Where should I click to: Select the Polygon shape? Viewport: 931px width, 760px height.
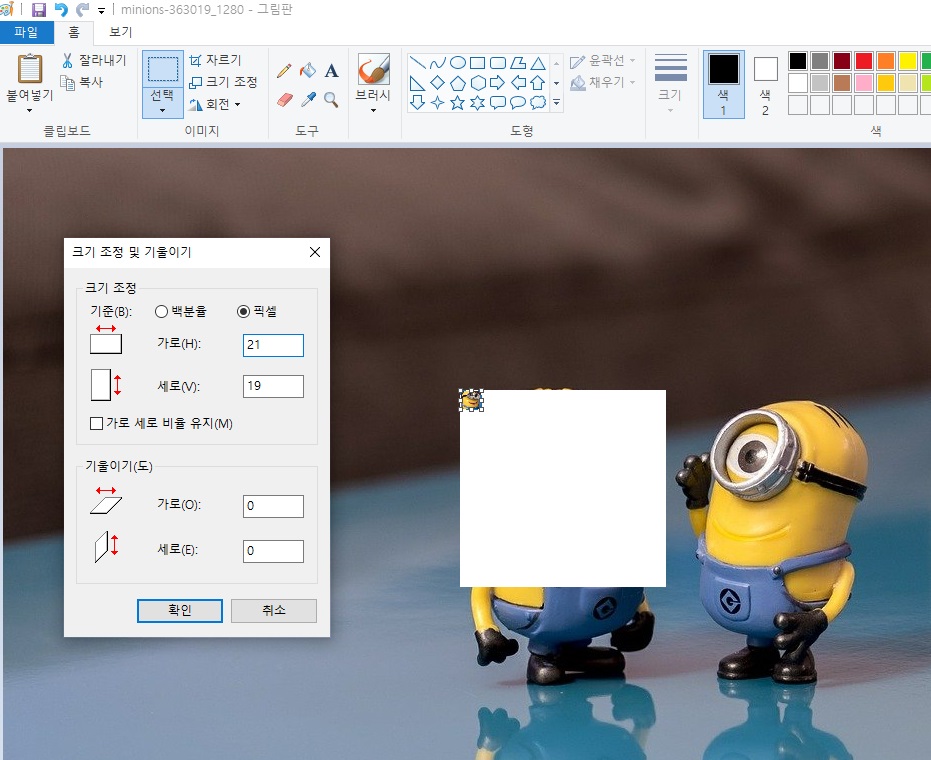[518, 63]
